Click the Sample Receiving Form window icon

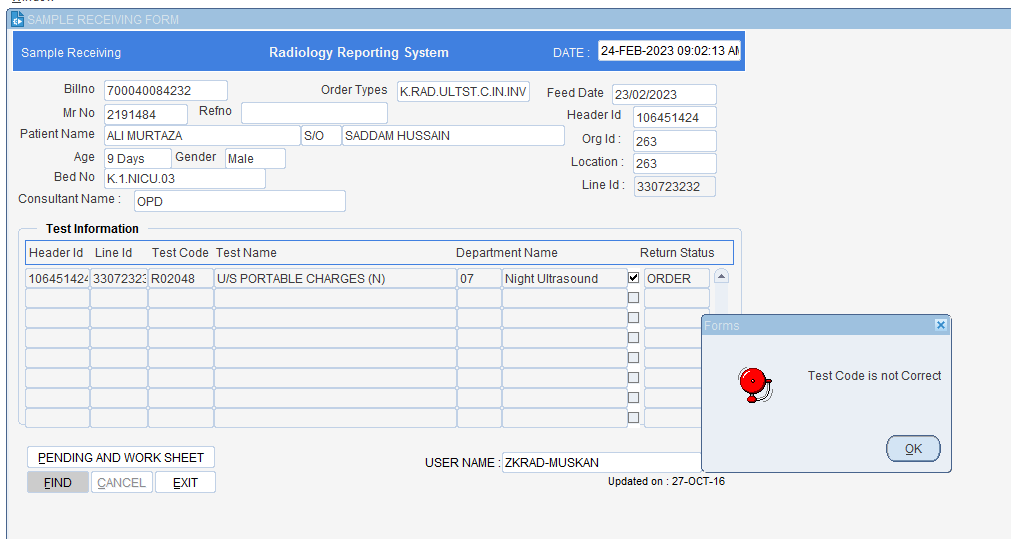pyautogui.click(x=16, y=19)
